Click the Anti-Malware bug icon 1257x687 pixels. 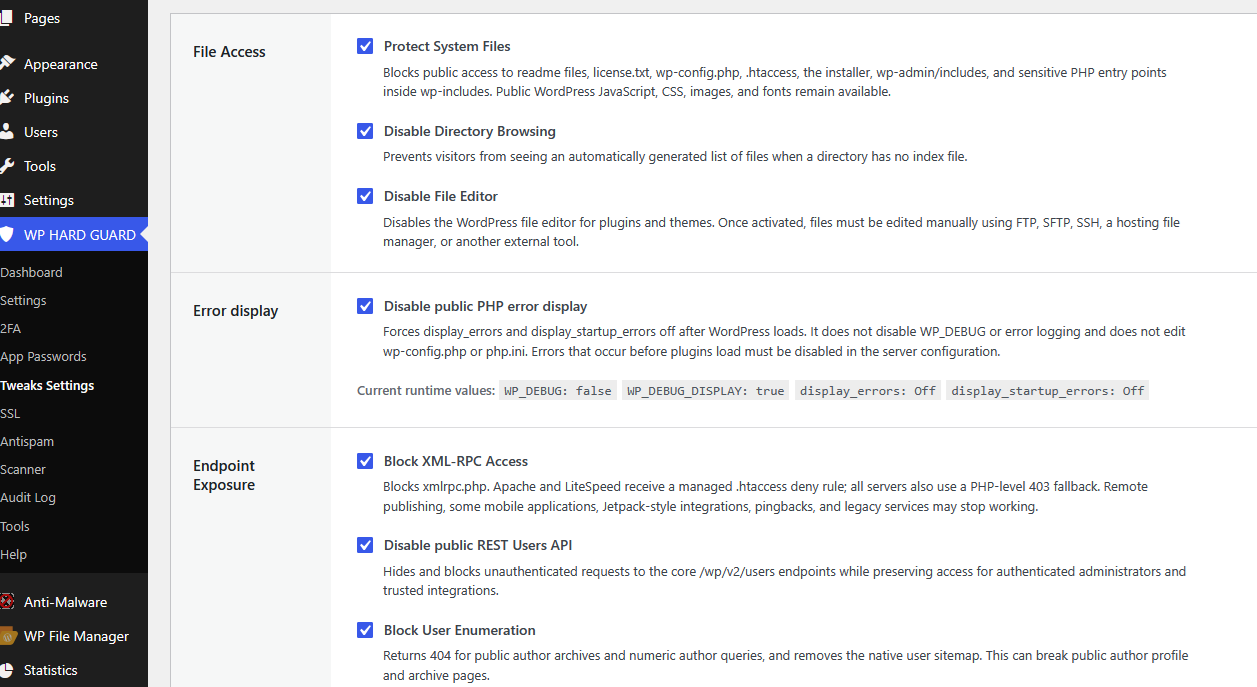[x=7, y=602]
